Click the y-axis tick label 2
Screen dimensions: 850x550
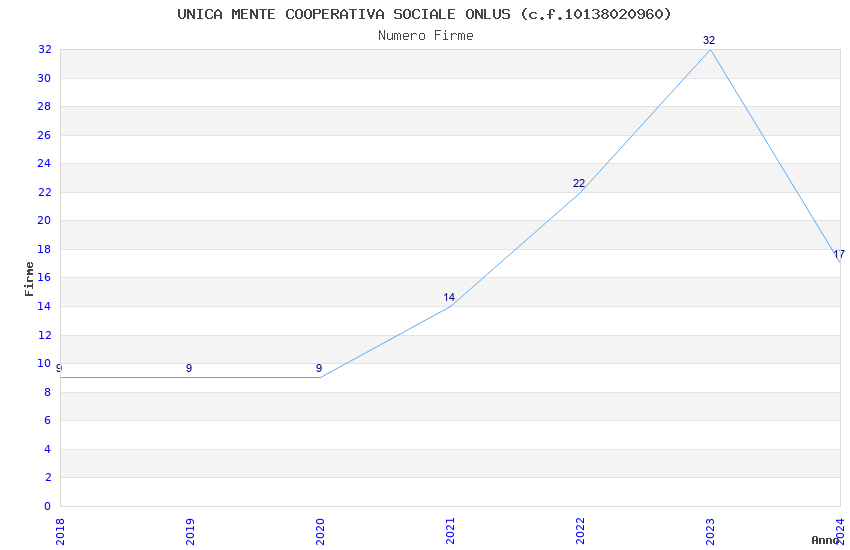pos(48,477)
